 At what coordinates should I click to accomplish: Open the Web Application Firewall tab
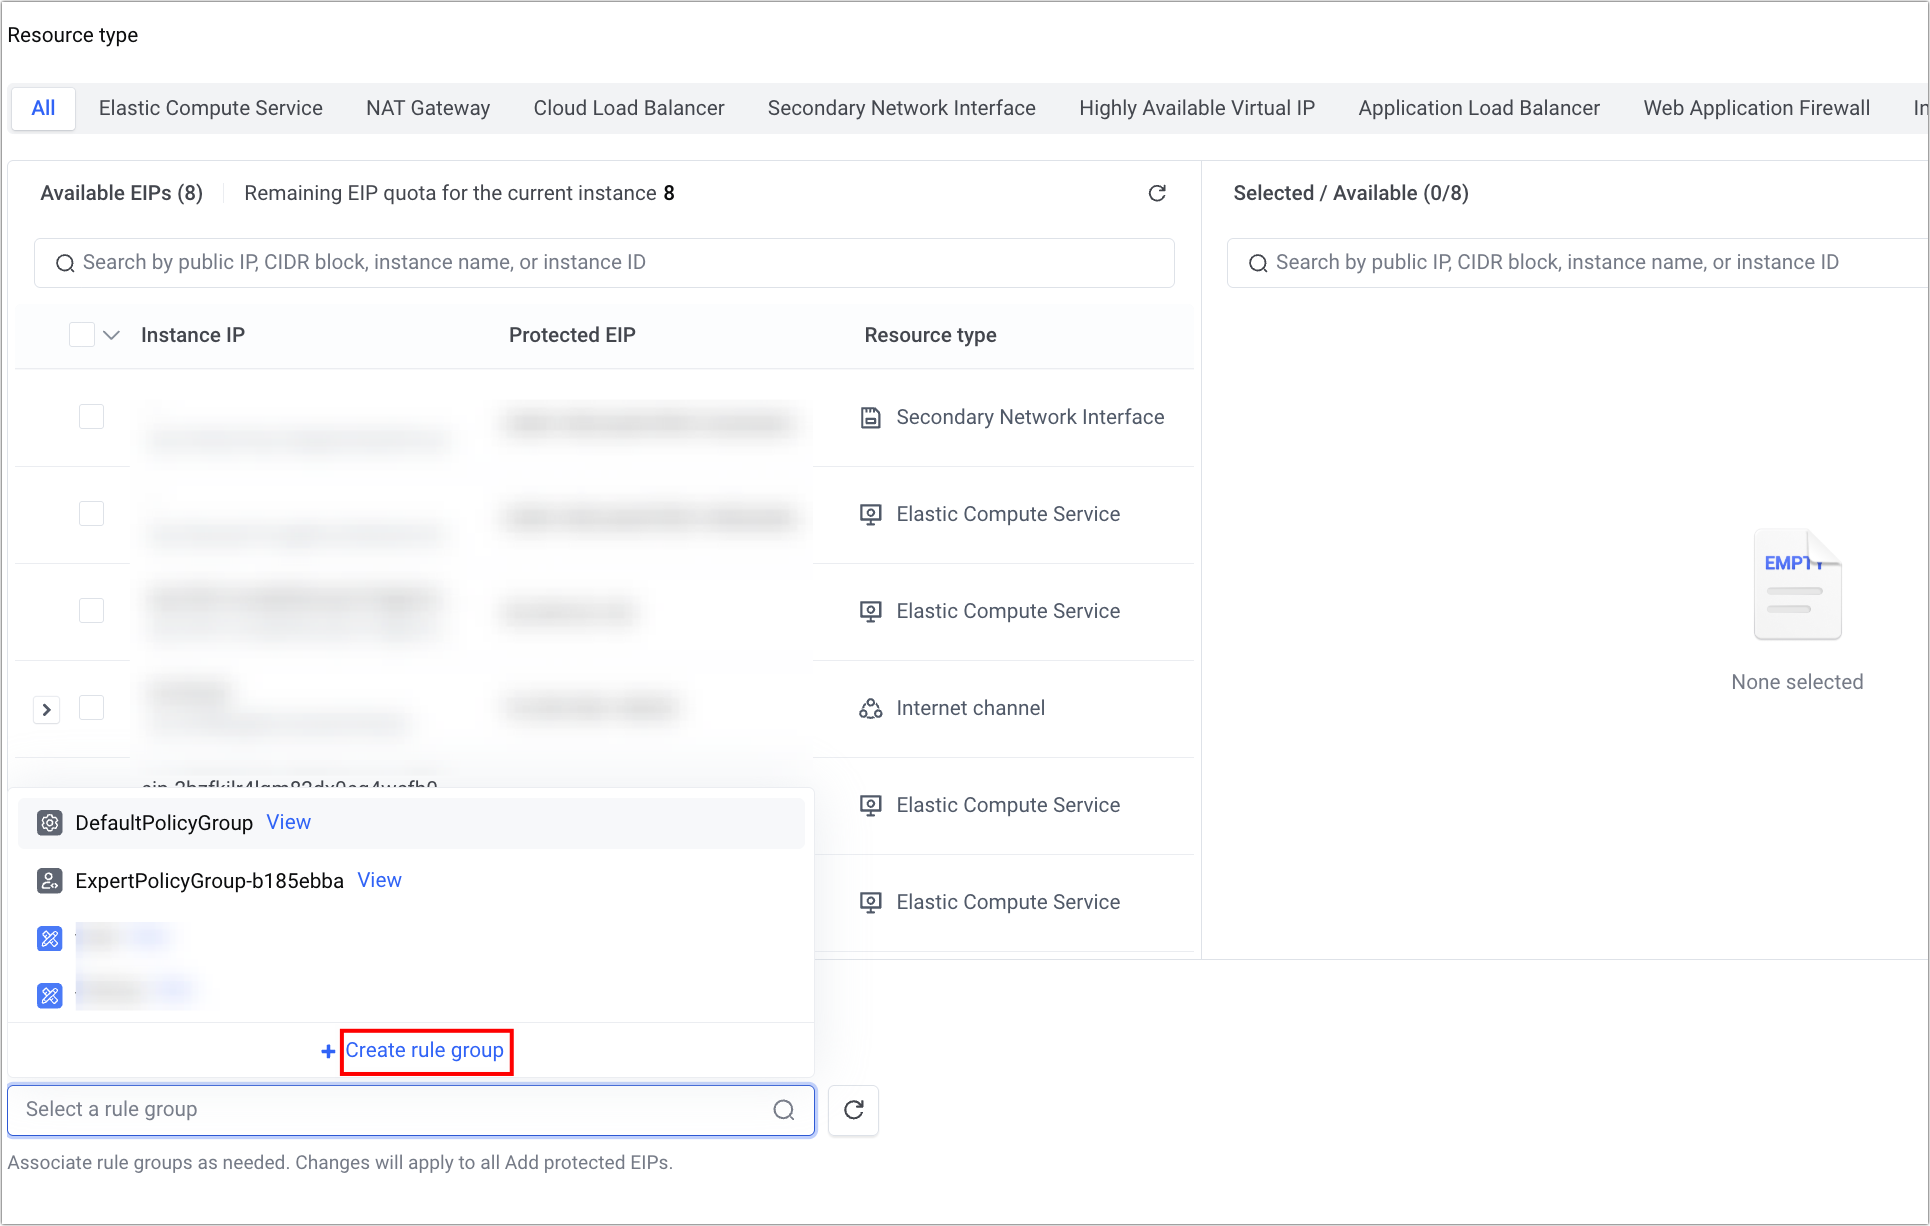[1756, 108]
